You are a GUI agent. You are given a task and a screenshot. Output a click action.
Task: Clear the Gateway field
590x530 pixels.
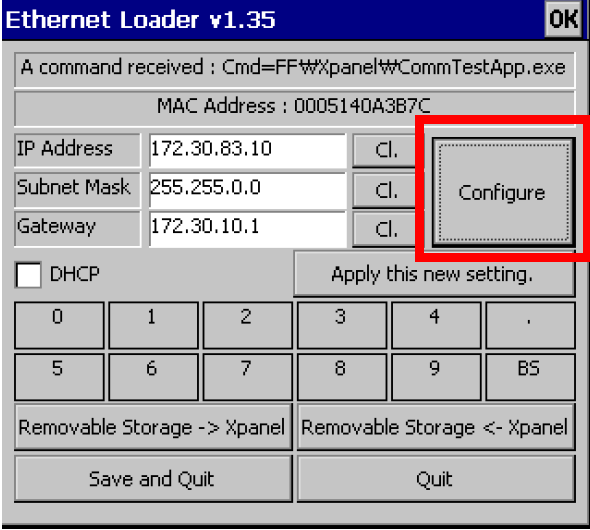pyautogui.click(x=386, y=229)
